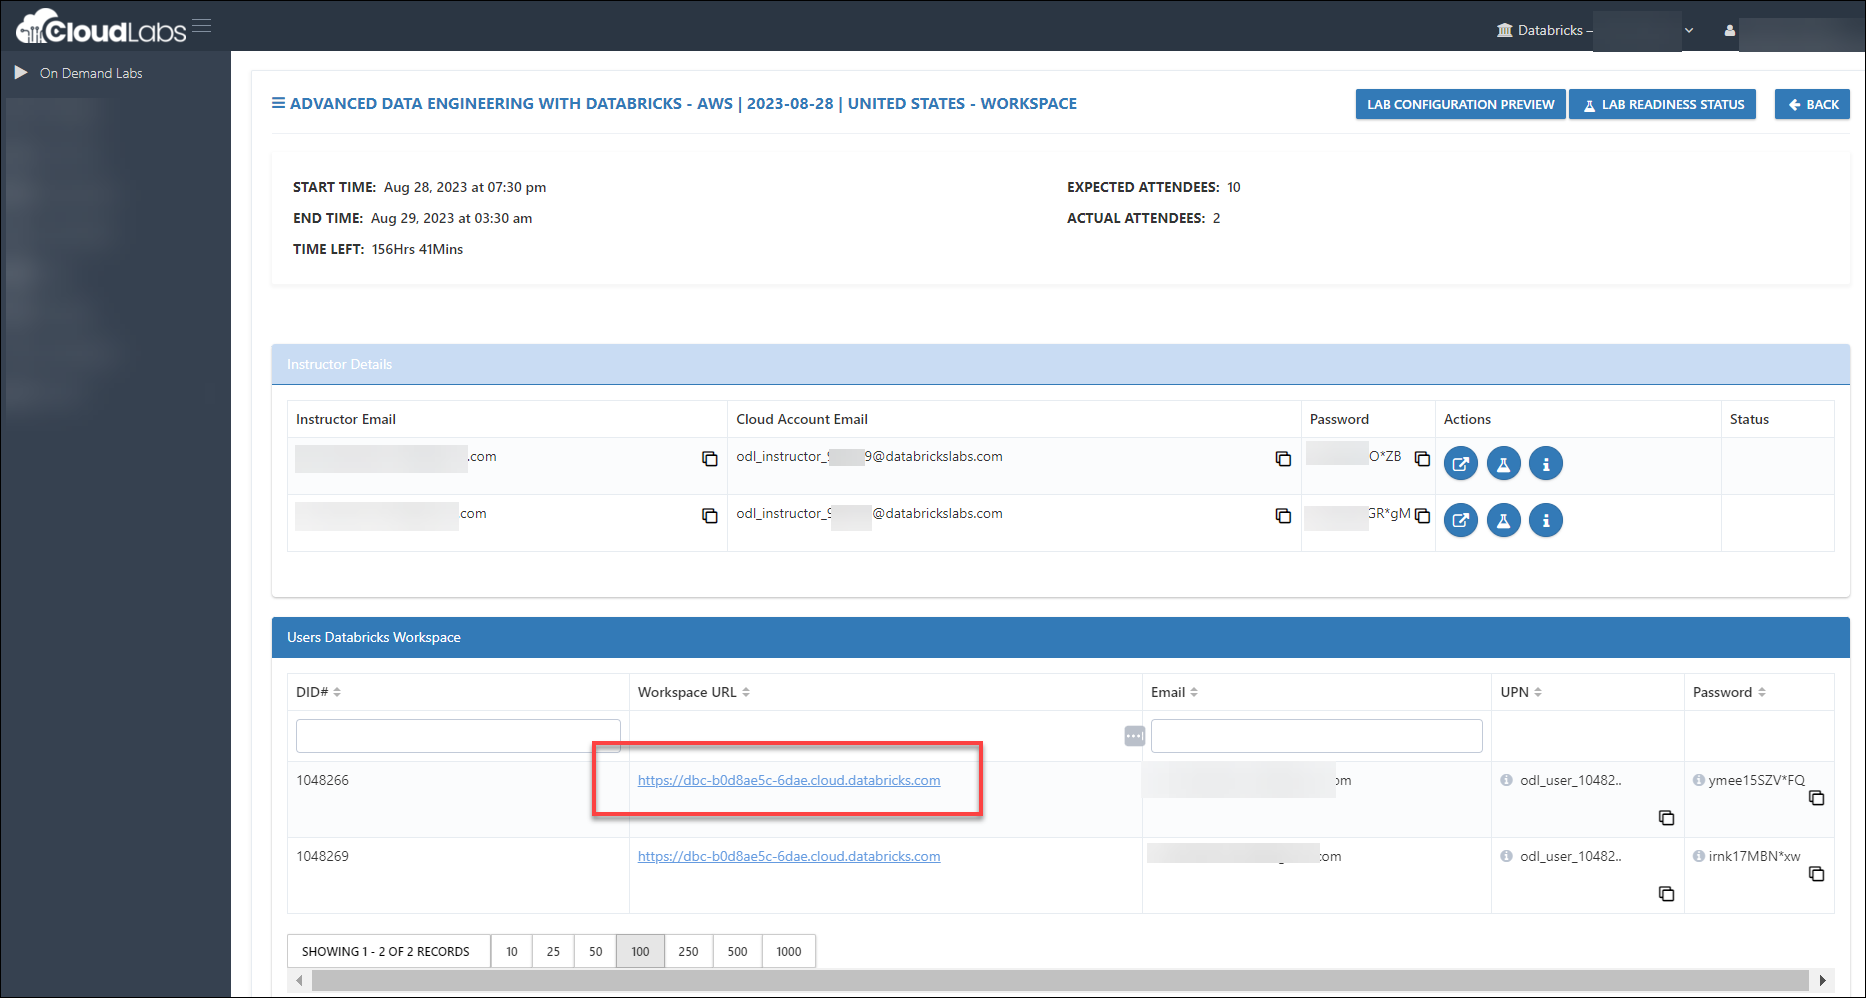Click the Users Databricks Workspace header
The width and height of the screenshot is (1866, 998).
pos(1060,637)
